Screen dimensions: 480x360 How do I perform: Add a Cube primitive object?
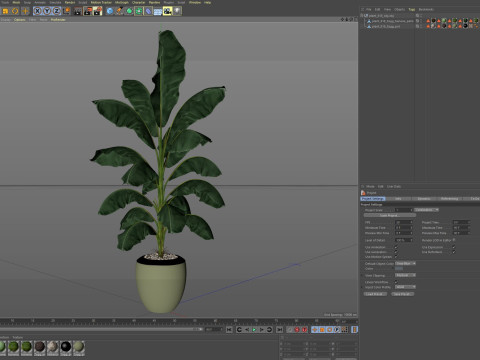click(110, 11)
